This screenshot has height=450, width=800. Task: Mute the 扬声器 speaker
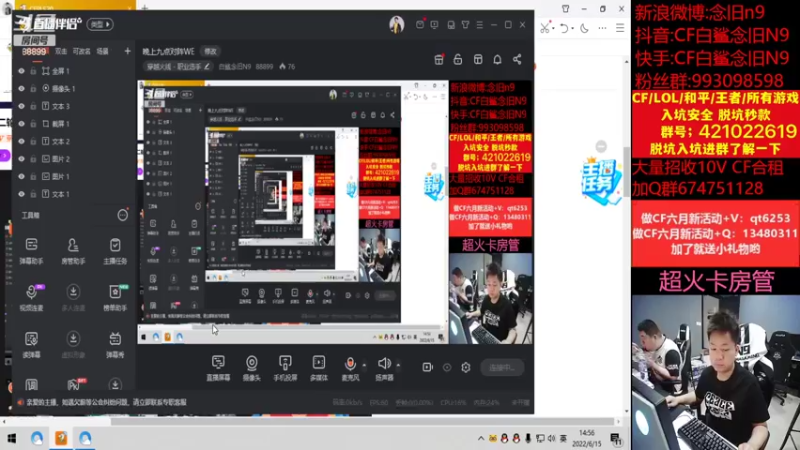[x=384, y=368]
